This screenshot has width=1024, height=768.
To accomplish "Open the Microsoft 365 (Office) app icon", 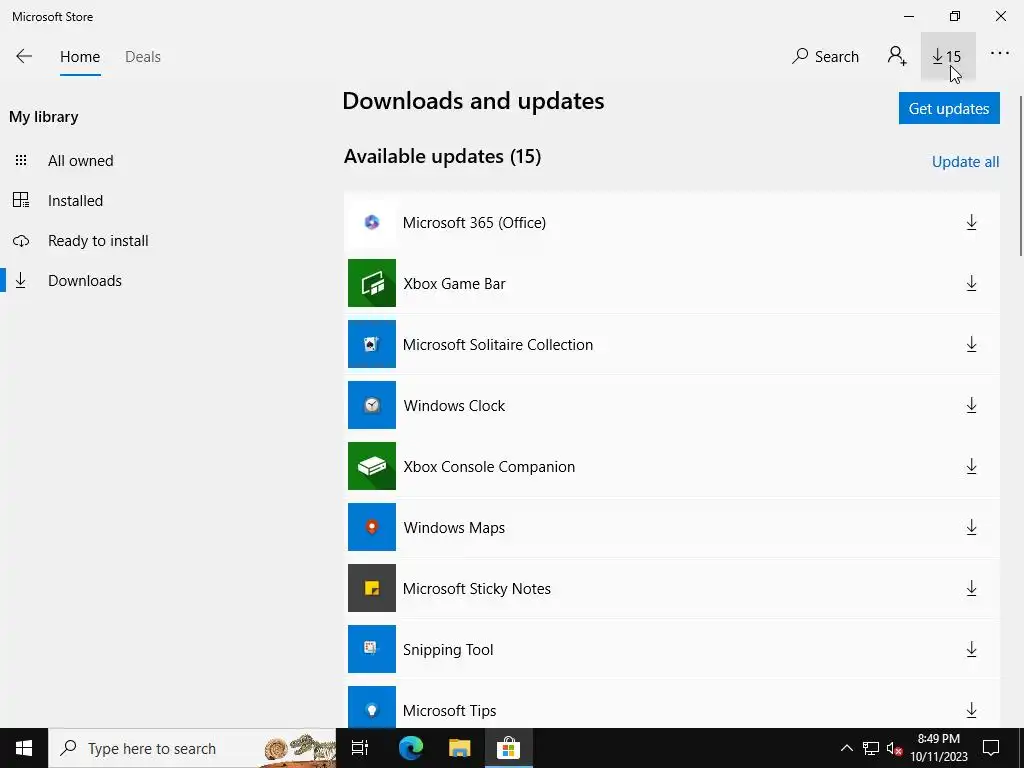I will (372, 223).
